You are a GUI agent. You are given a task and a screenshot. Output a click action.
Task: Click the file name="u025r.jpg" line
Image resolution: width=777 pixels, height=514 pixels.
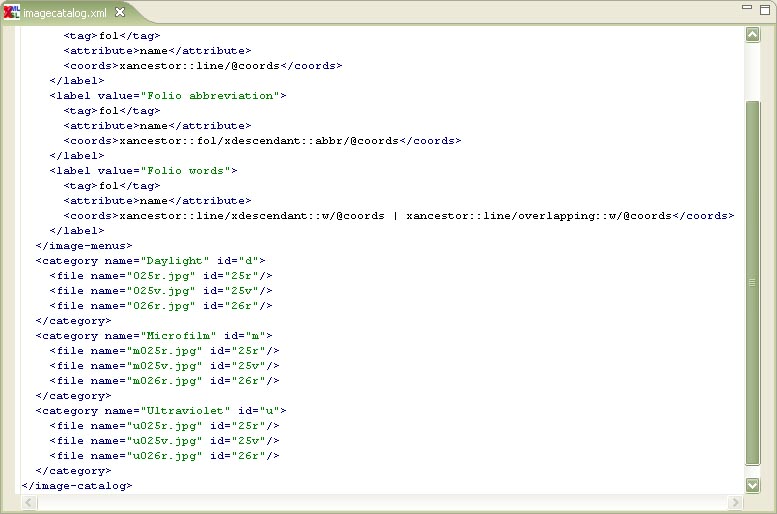pyautogui.click(x=164, y=426)
